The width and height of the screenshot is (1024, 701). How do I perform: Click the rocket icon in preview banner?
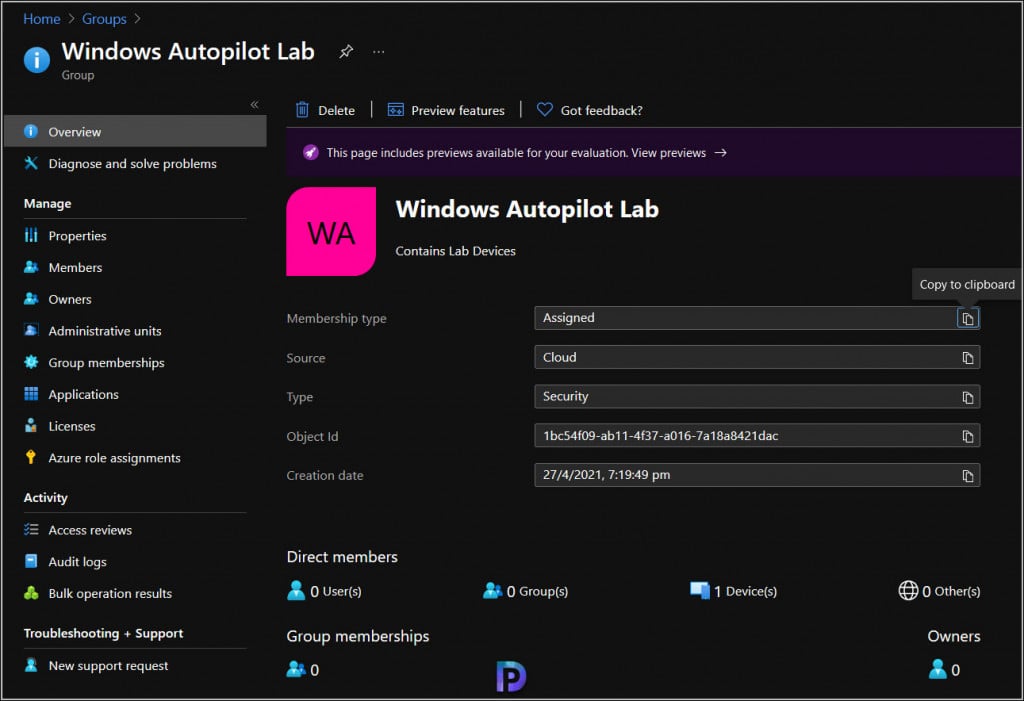click(310, 153)
